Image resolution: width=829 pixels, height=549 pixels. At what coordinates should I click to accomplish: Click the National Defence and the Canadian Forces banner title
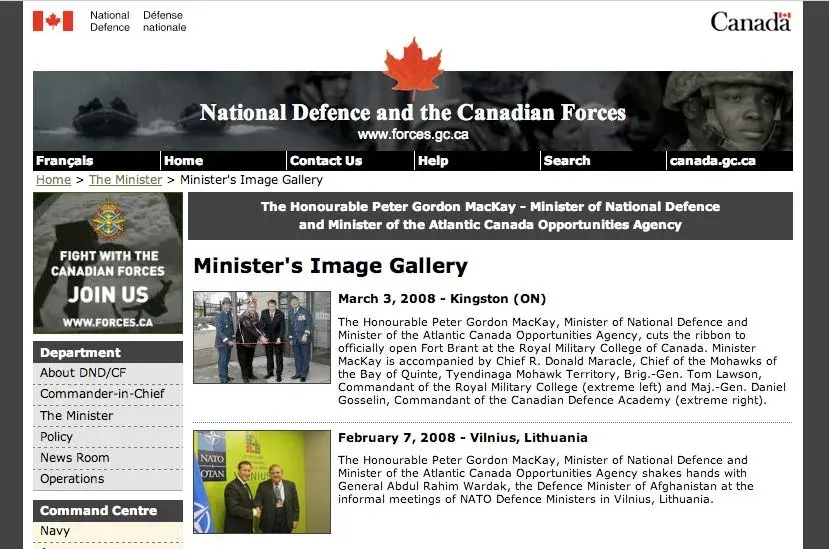click(x=413, y=113)
